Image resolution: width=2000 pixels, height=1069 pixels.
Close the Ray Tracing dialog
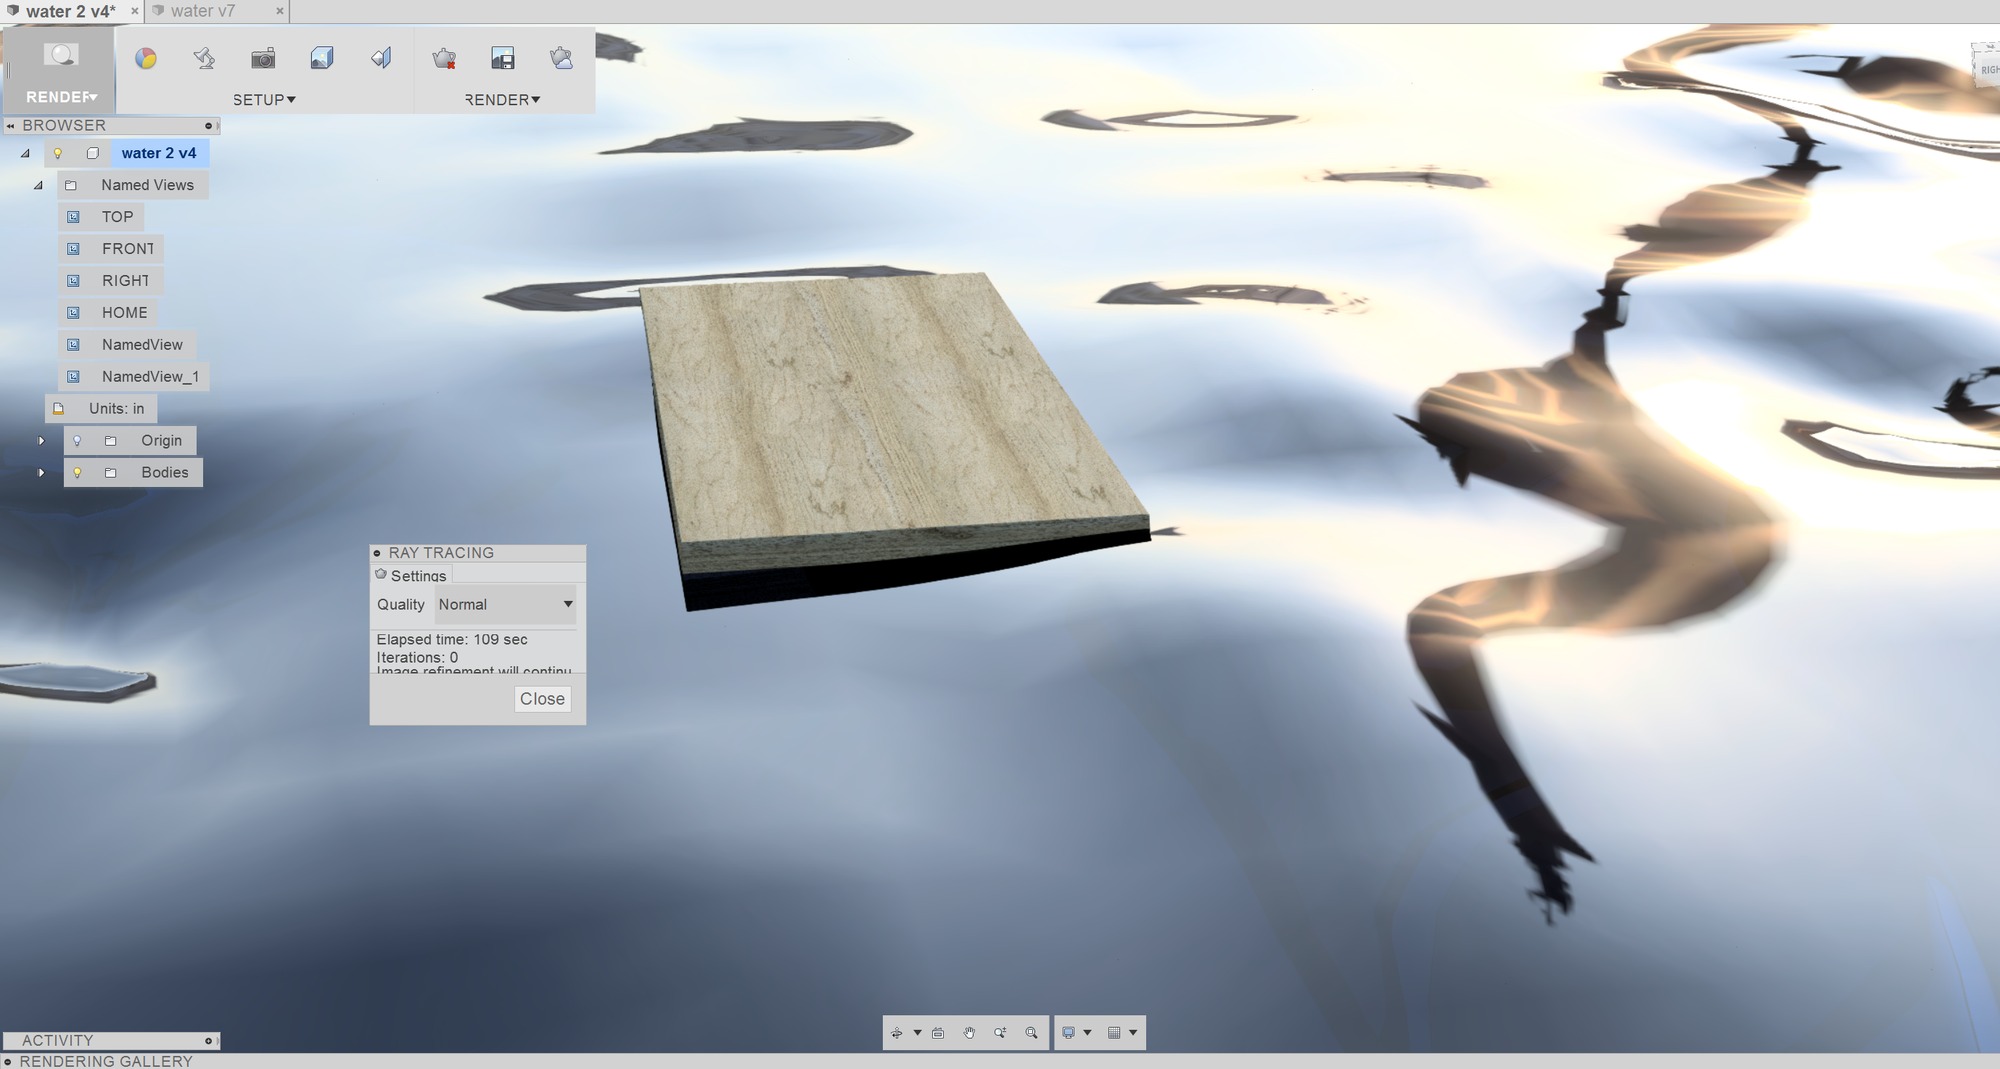(541, 698)
